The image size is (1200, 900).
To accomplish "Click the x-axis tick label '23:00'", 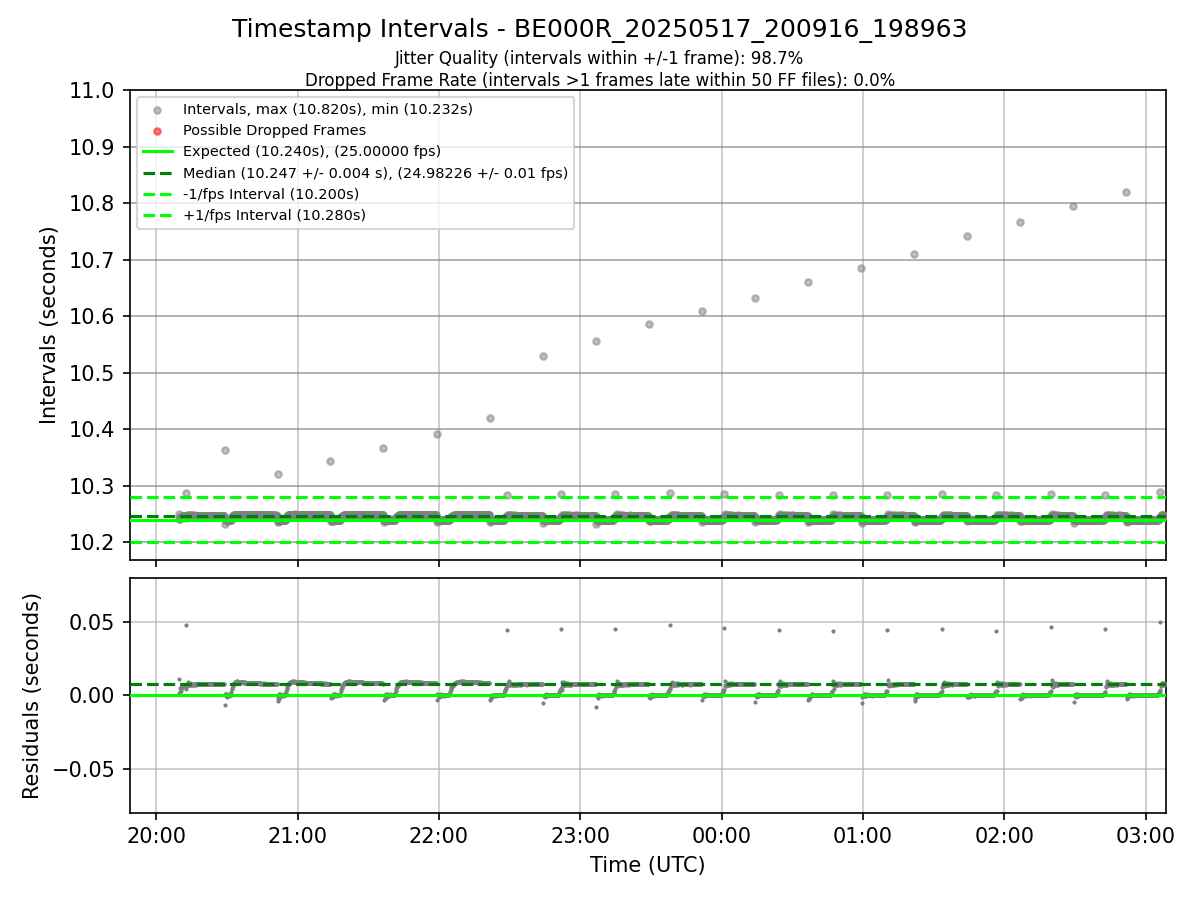I will click(580, 835).
